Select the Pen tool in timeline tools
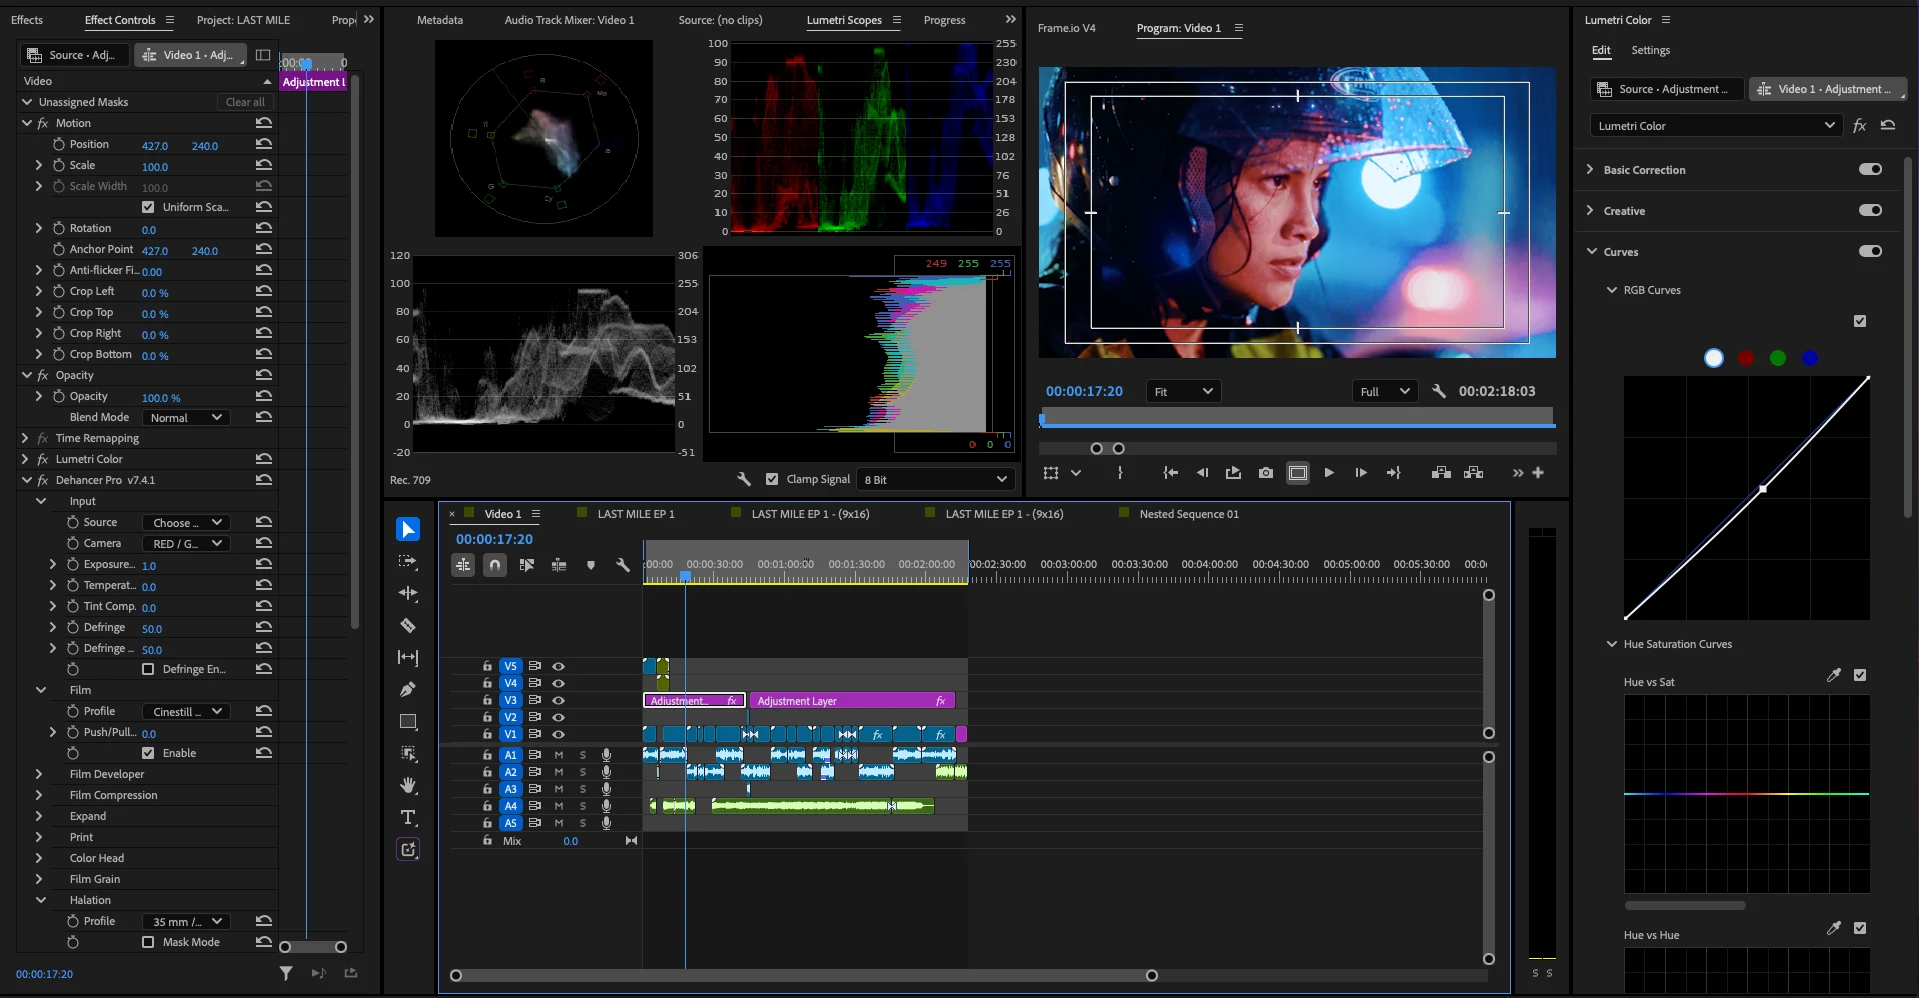1919x998 pixels. click(408, 689)
